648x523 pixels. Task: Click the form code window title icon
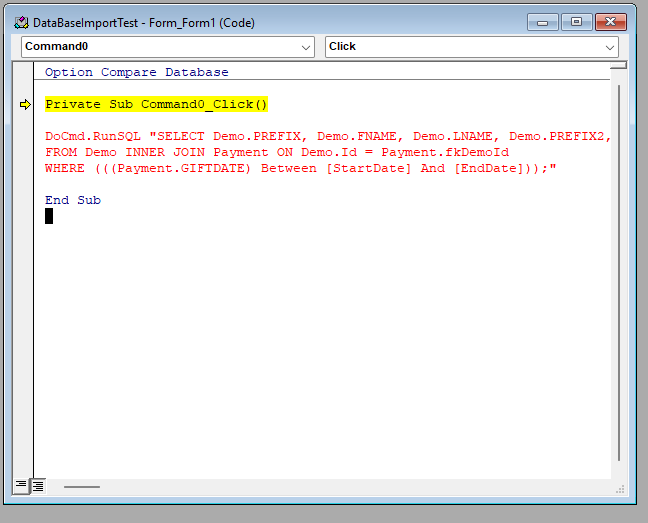21,23
